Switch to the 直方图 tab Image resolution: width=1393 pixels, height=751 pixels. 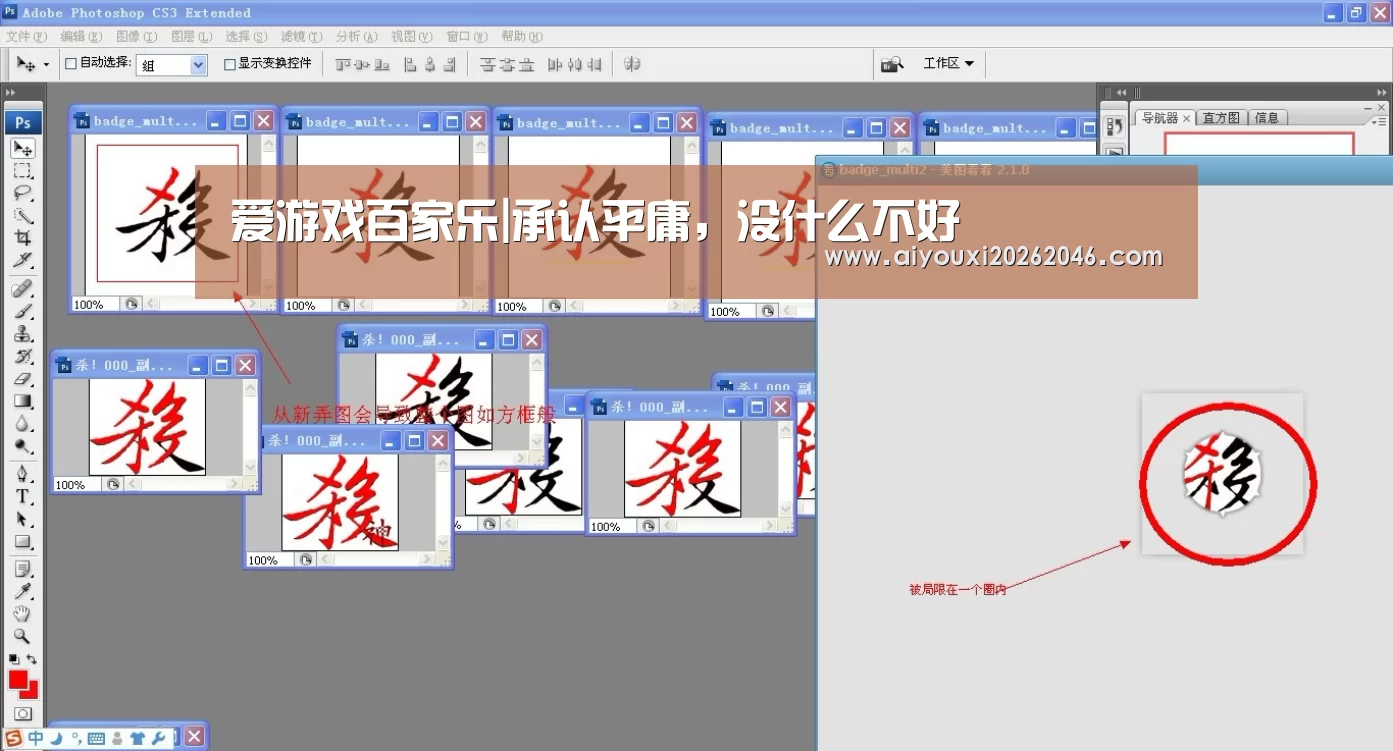coord(1221,118)
